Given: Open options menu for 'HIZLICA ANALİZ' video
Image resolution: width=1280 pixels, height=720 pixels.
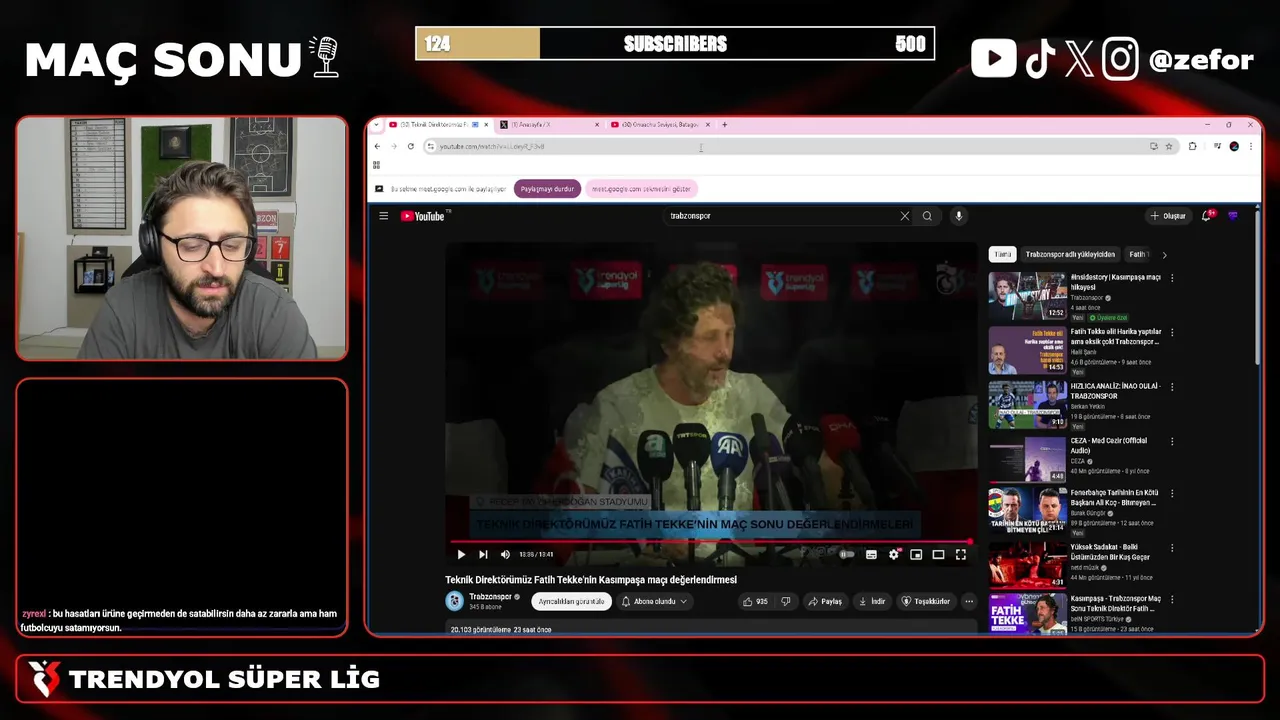Looking at the screenshot, I should coord(1172,386).
